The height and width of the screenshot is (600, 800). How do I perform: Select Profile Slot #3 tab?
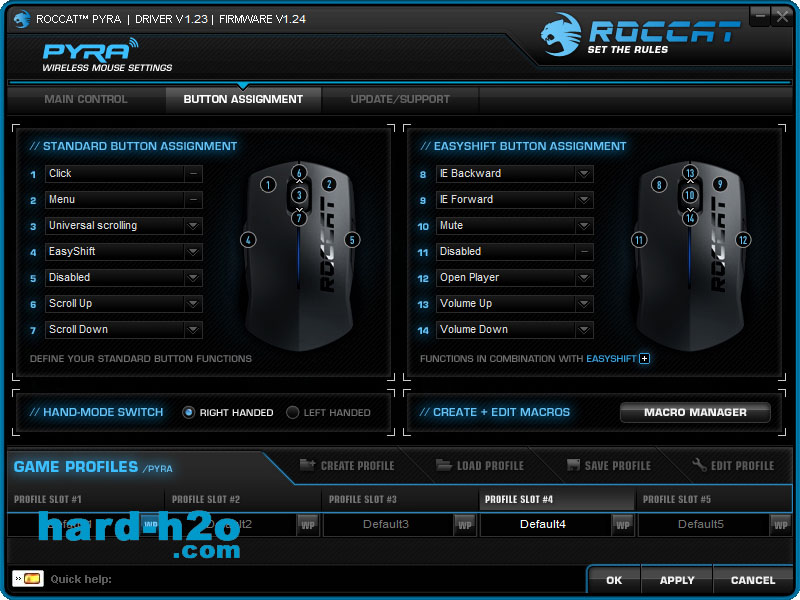[x=400, y=499]
